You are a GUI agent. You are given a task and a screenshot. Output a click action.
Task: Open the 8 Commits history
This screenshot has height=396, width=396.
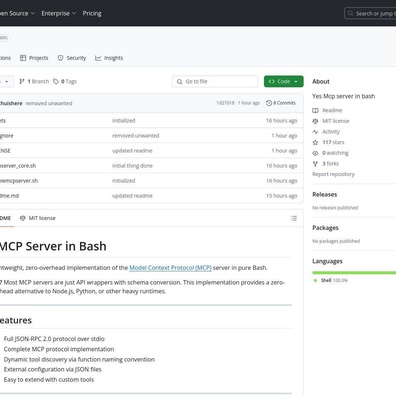click(x=281, y=103)
